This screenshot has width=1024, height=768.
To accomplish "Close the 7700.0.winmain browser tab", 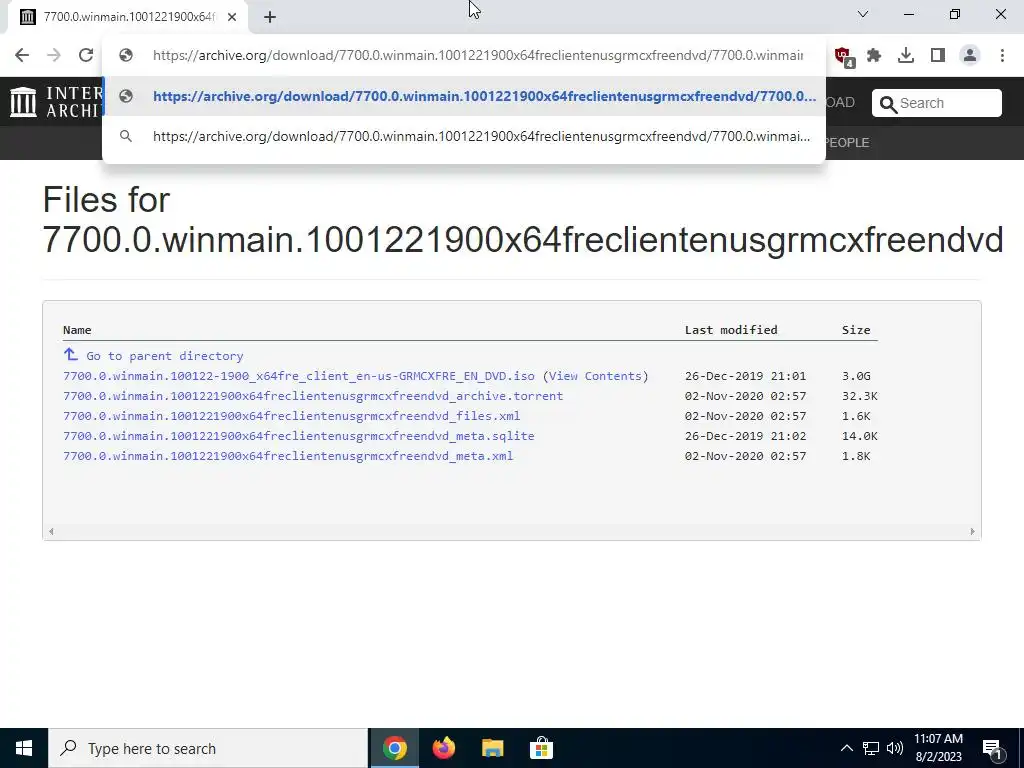I will click(x=232, y=17).
